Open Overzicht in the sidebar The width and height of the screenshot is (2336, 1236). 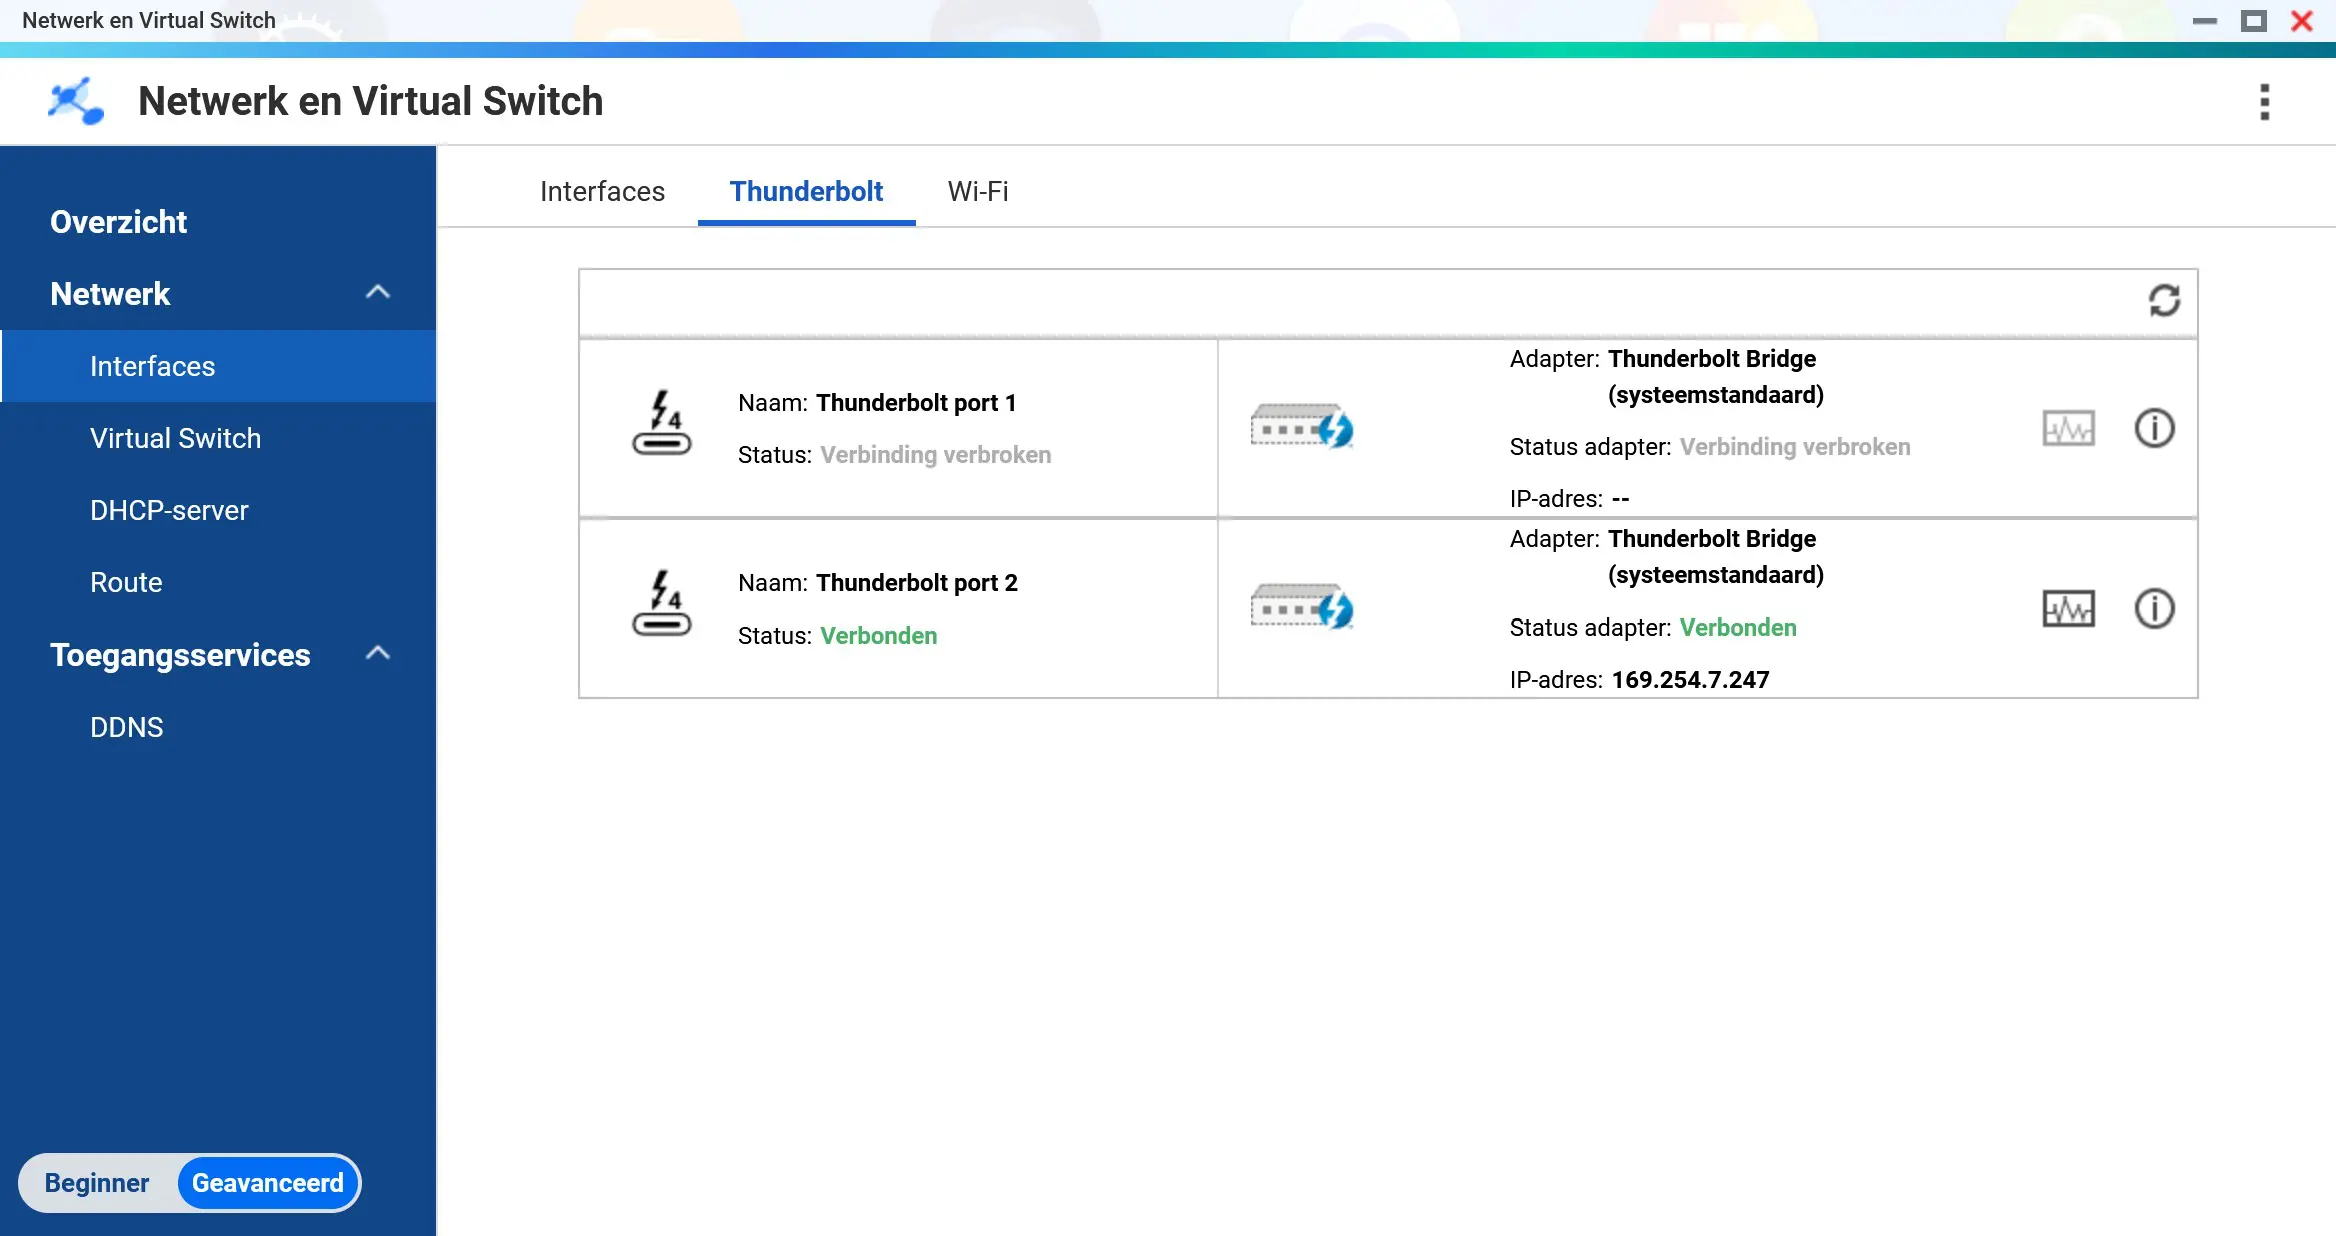[x=118, y=222]
